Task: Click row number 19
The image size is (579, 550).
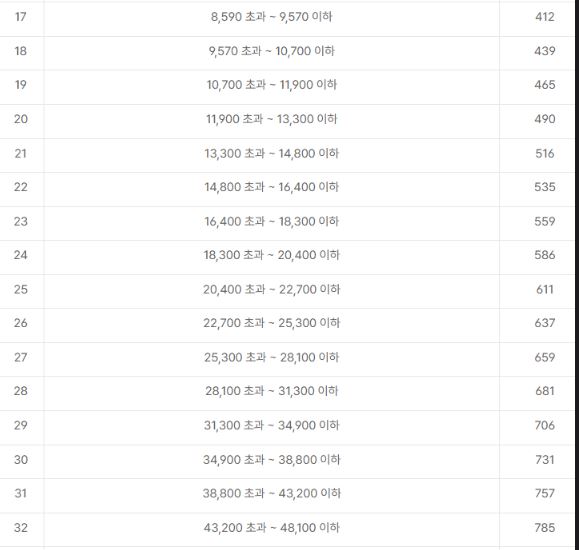Action: pos(21,85)
